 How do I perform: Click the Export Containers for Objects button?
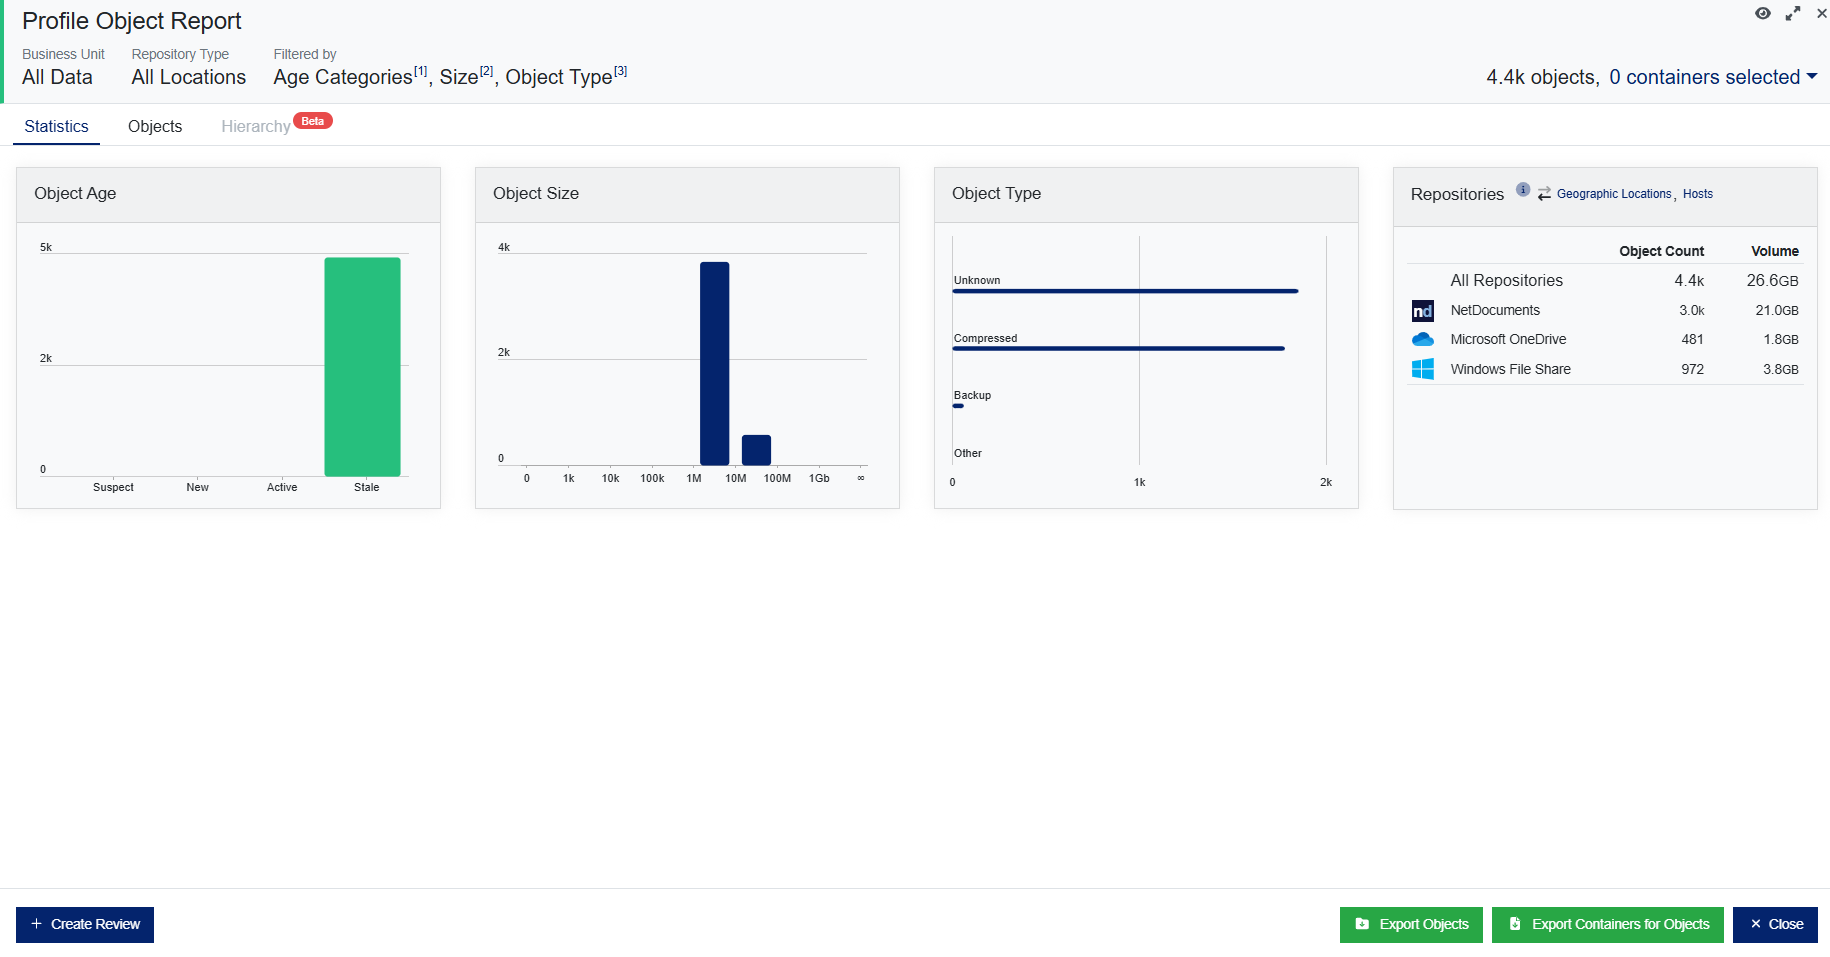(x=1607, y=924)
